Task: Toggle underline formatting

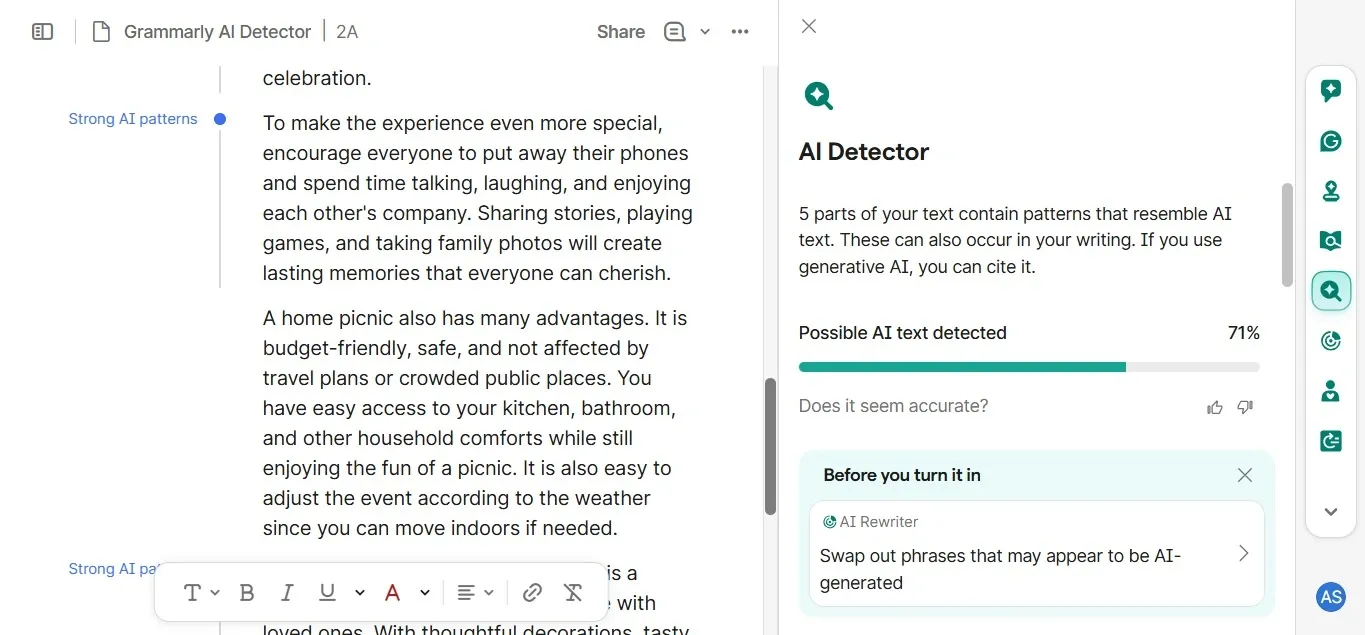Action: tap(327, 593)
